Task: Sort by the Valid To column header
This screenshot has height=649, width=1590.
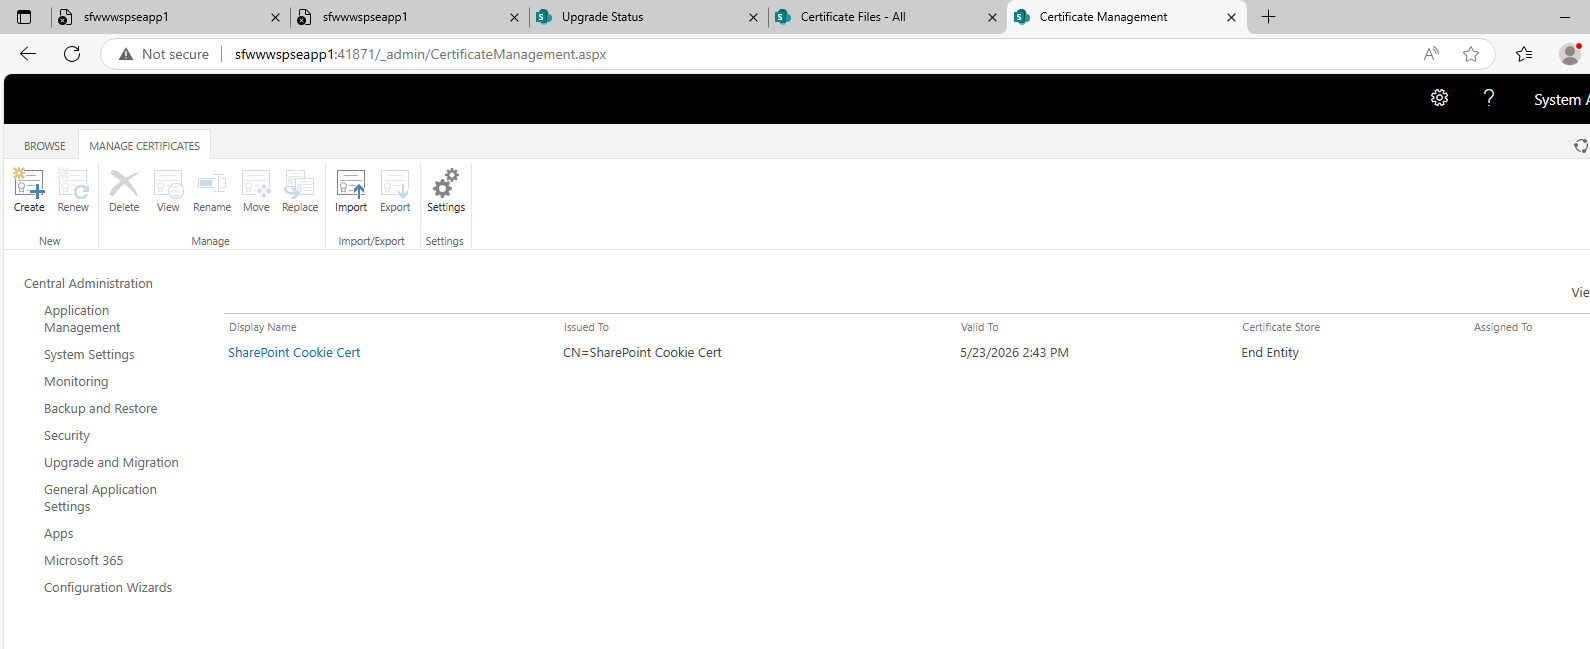Action: point(979,327)
